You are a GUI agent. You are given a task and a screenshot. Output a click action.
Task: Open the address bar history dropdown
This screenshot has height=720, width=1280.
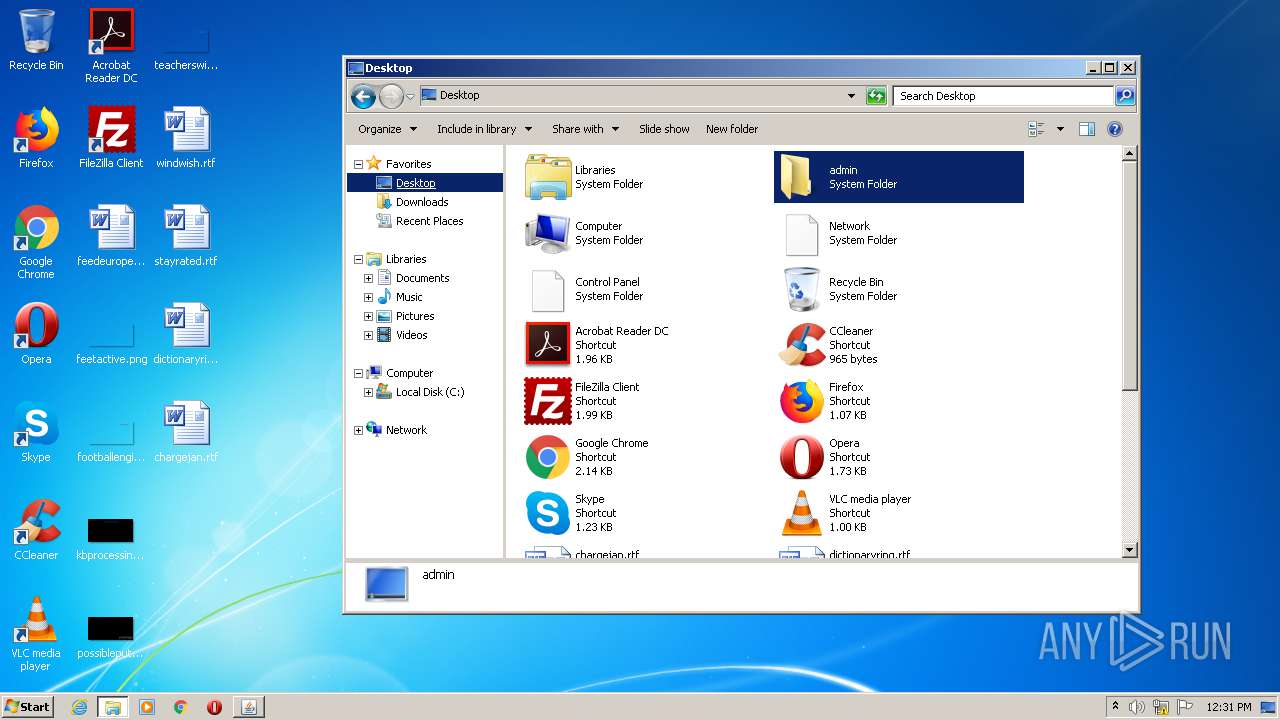851,96
